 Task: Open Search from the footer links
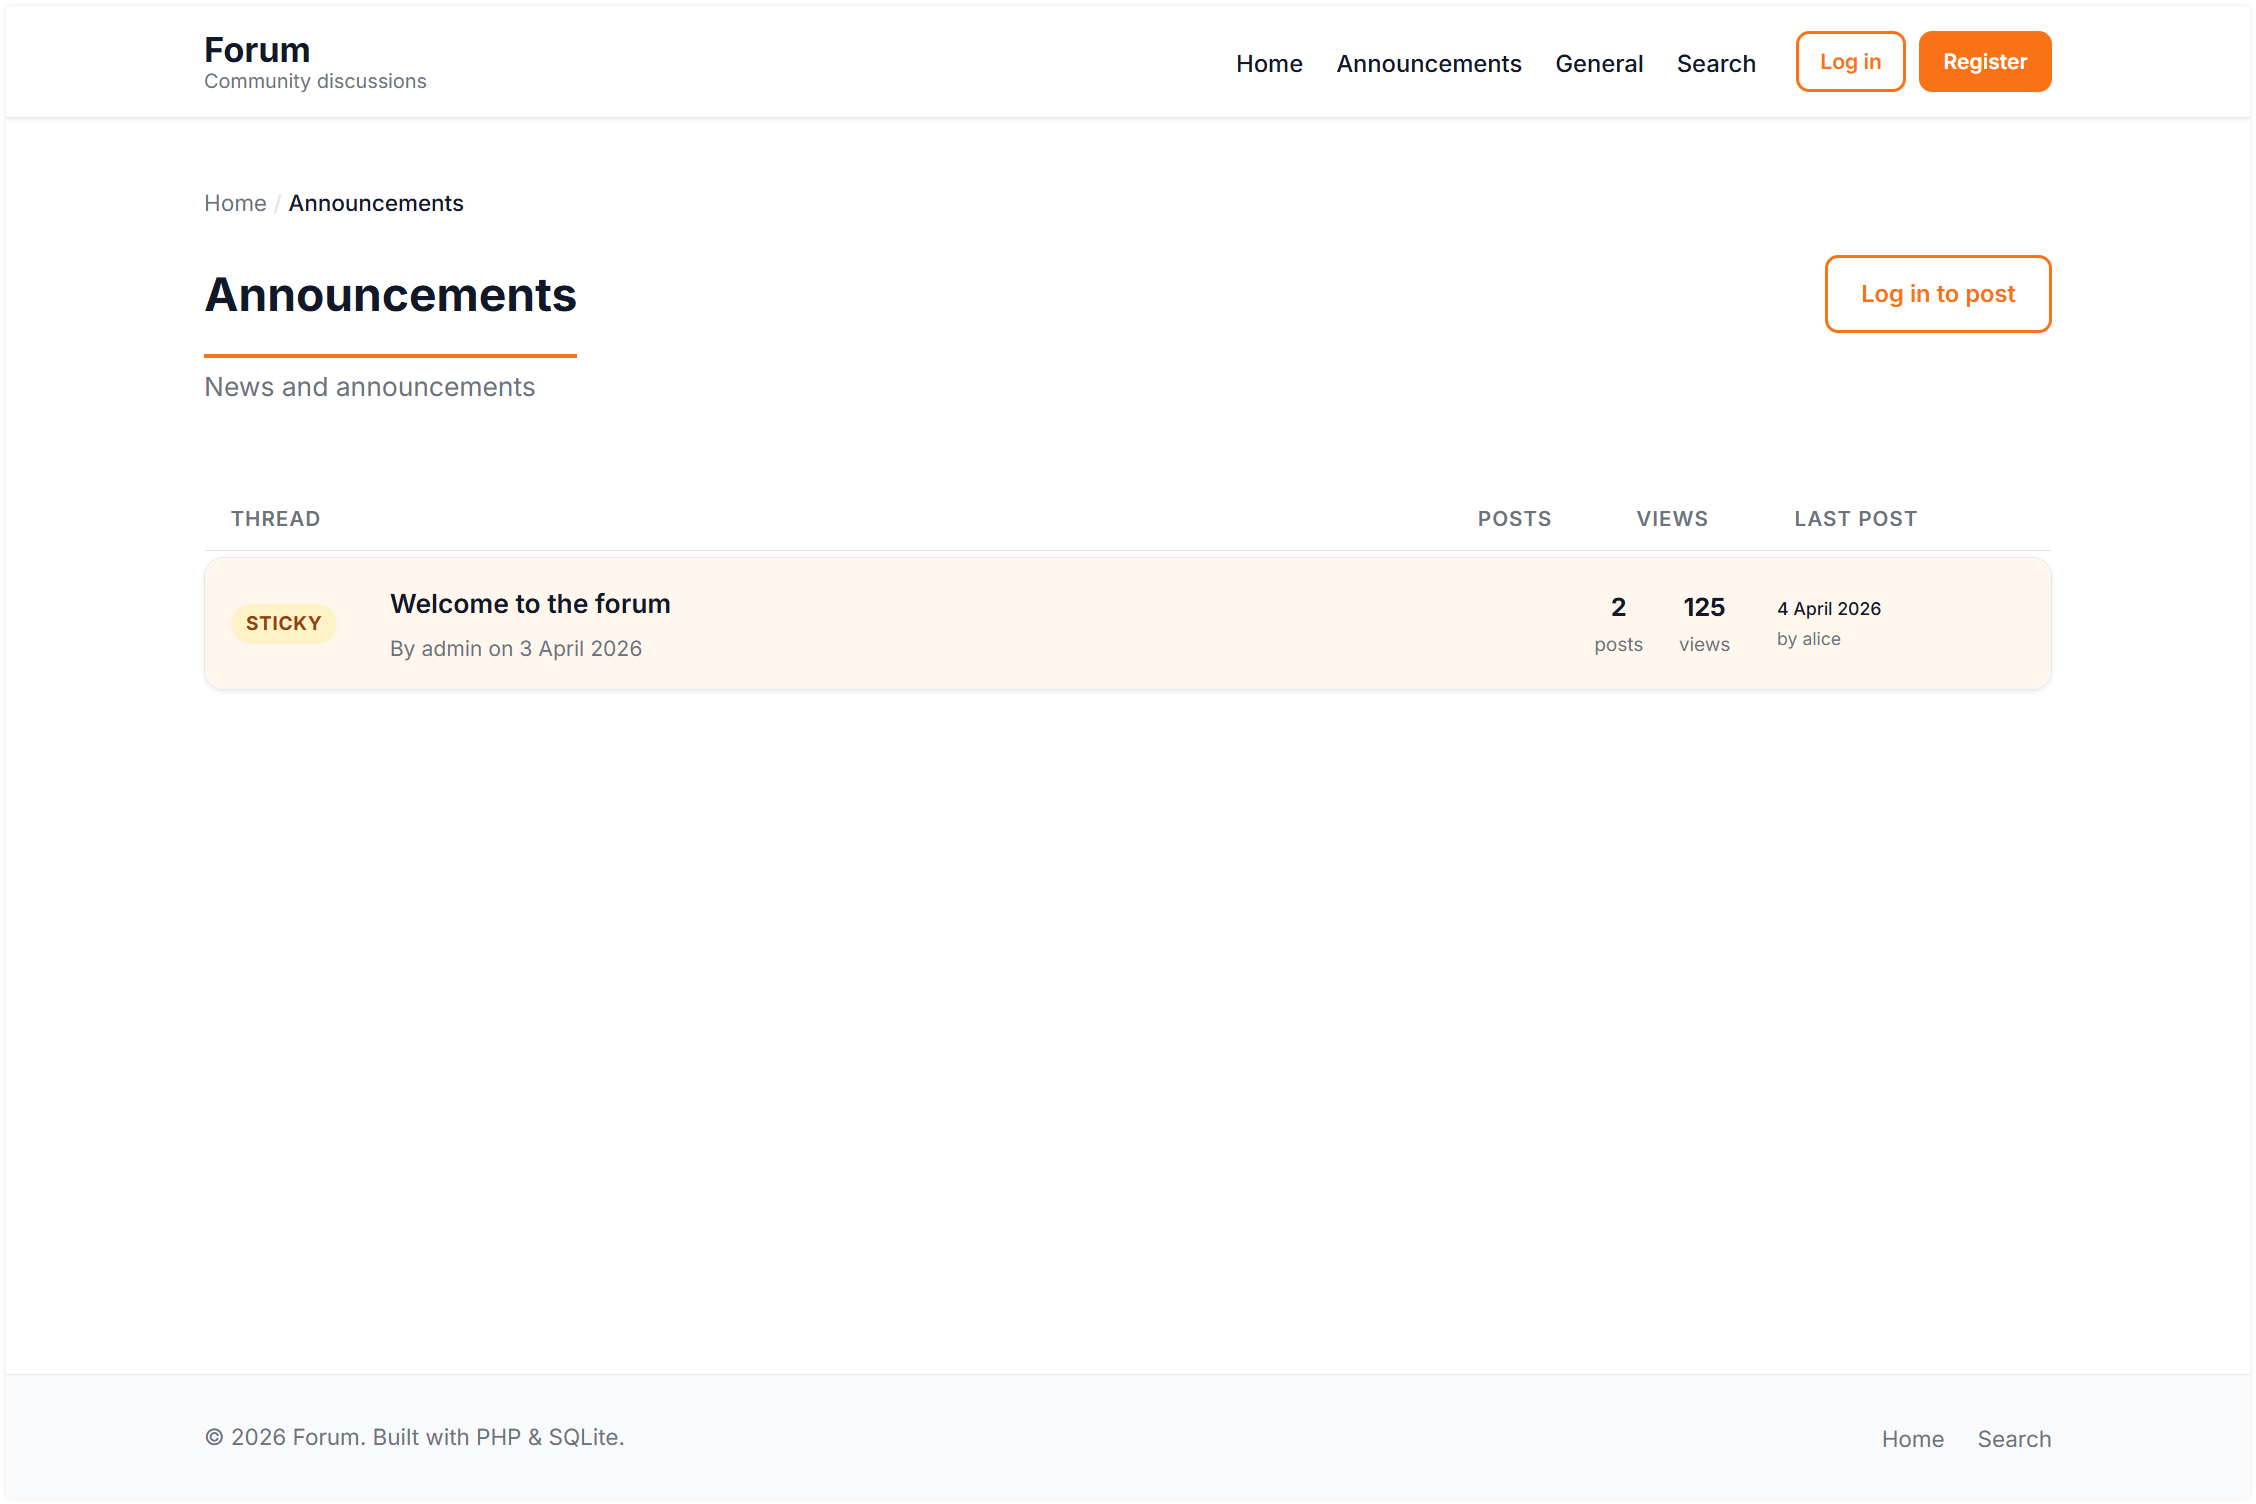[2014, 1438]
